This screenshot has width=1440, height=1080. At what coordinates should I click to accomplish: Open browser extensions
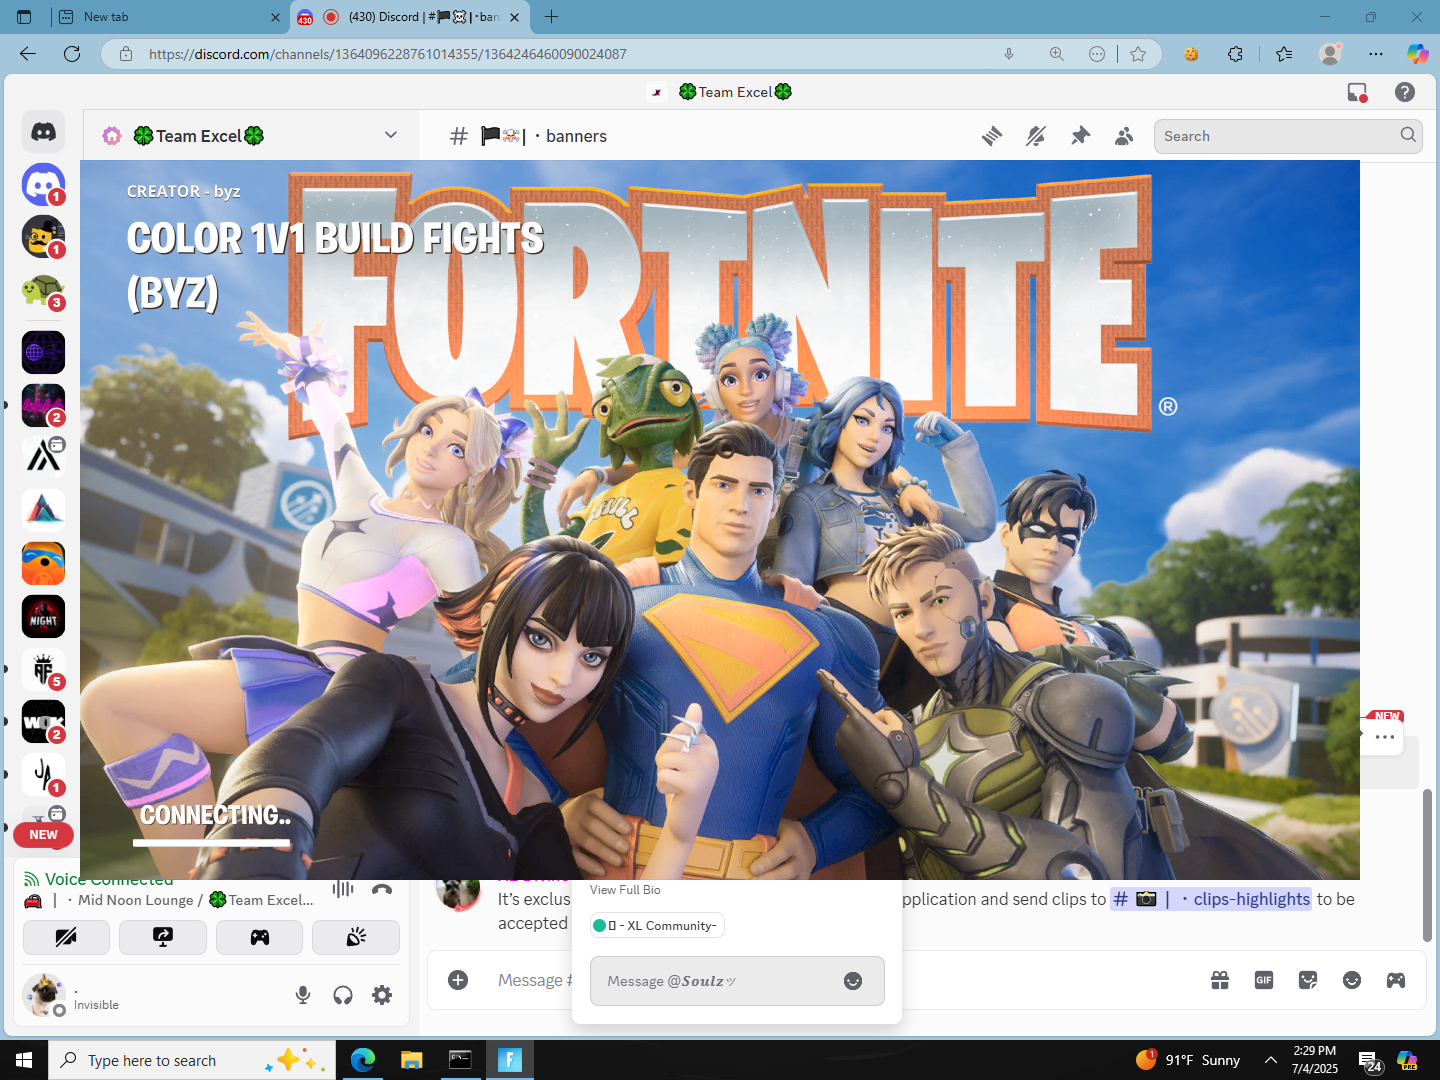[1236, 54]
